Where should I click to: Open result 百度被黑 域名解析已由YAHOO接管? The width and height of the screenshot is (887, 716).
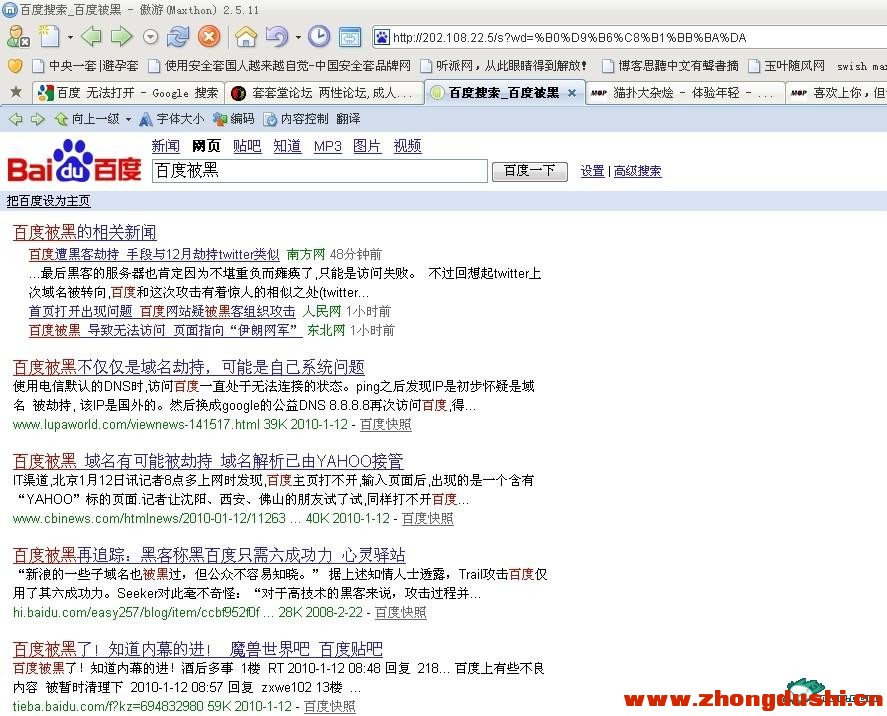(x=208, y=461)
